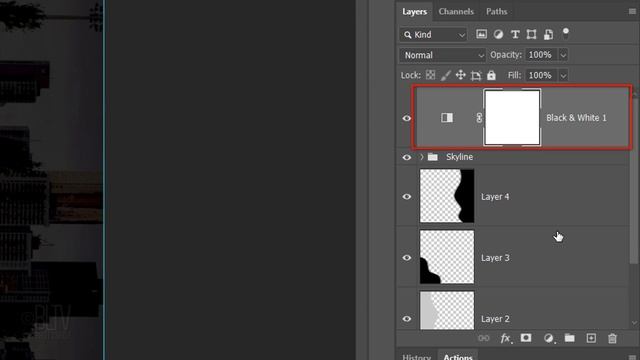Create a new layer
Image resolution: width=640 pixels, height=360 pixels.
click(x=591, y=338)
